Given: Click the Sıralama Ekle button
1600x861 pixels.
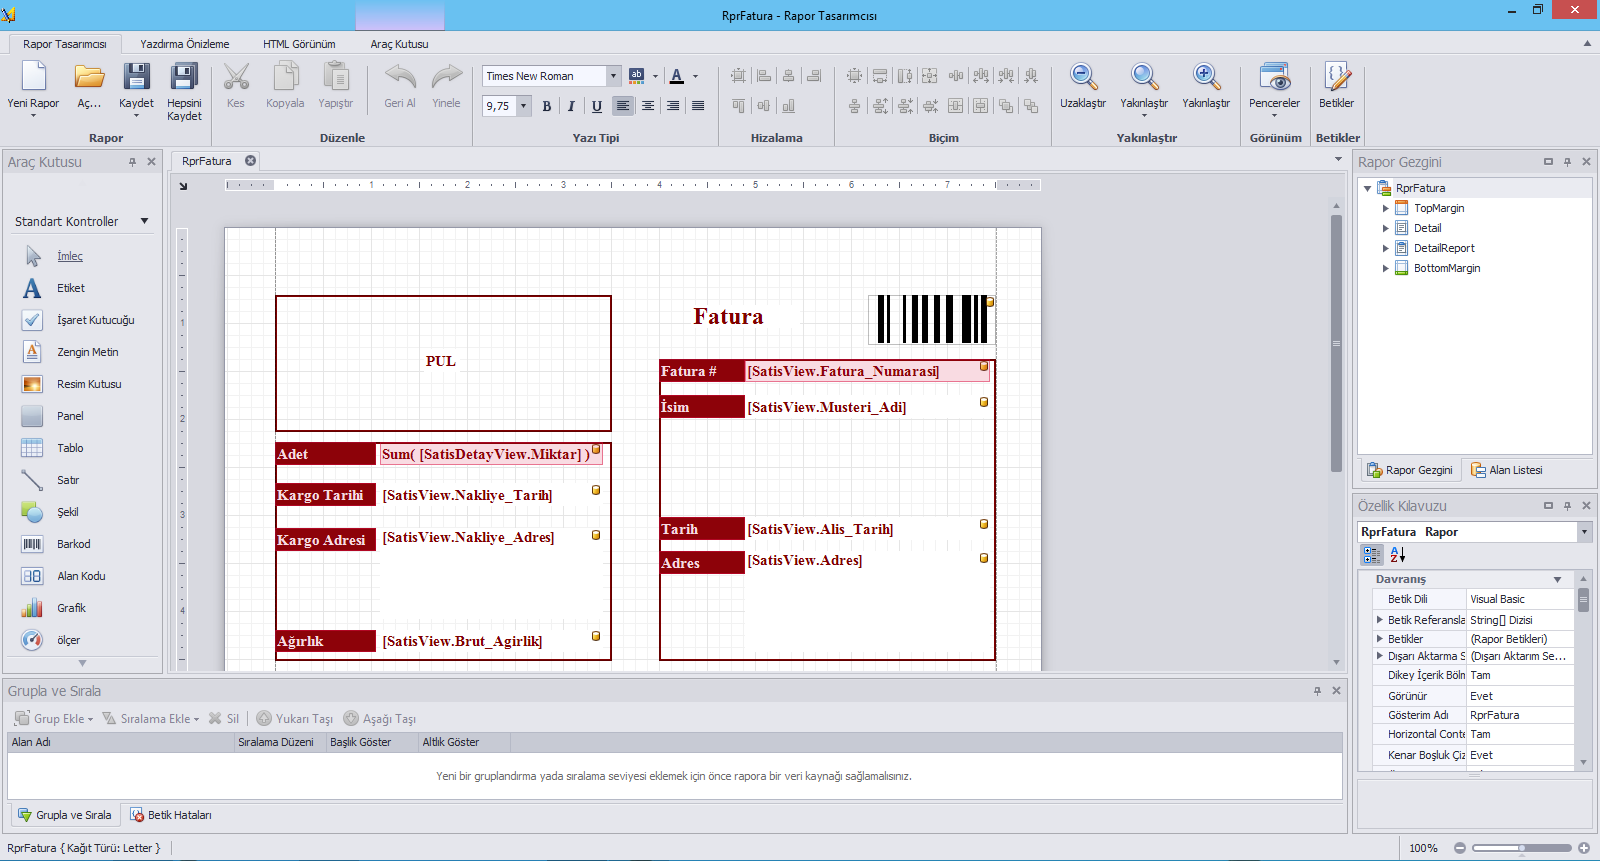Looking at the screenshot, I should (151, 719).
